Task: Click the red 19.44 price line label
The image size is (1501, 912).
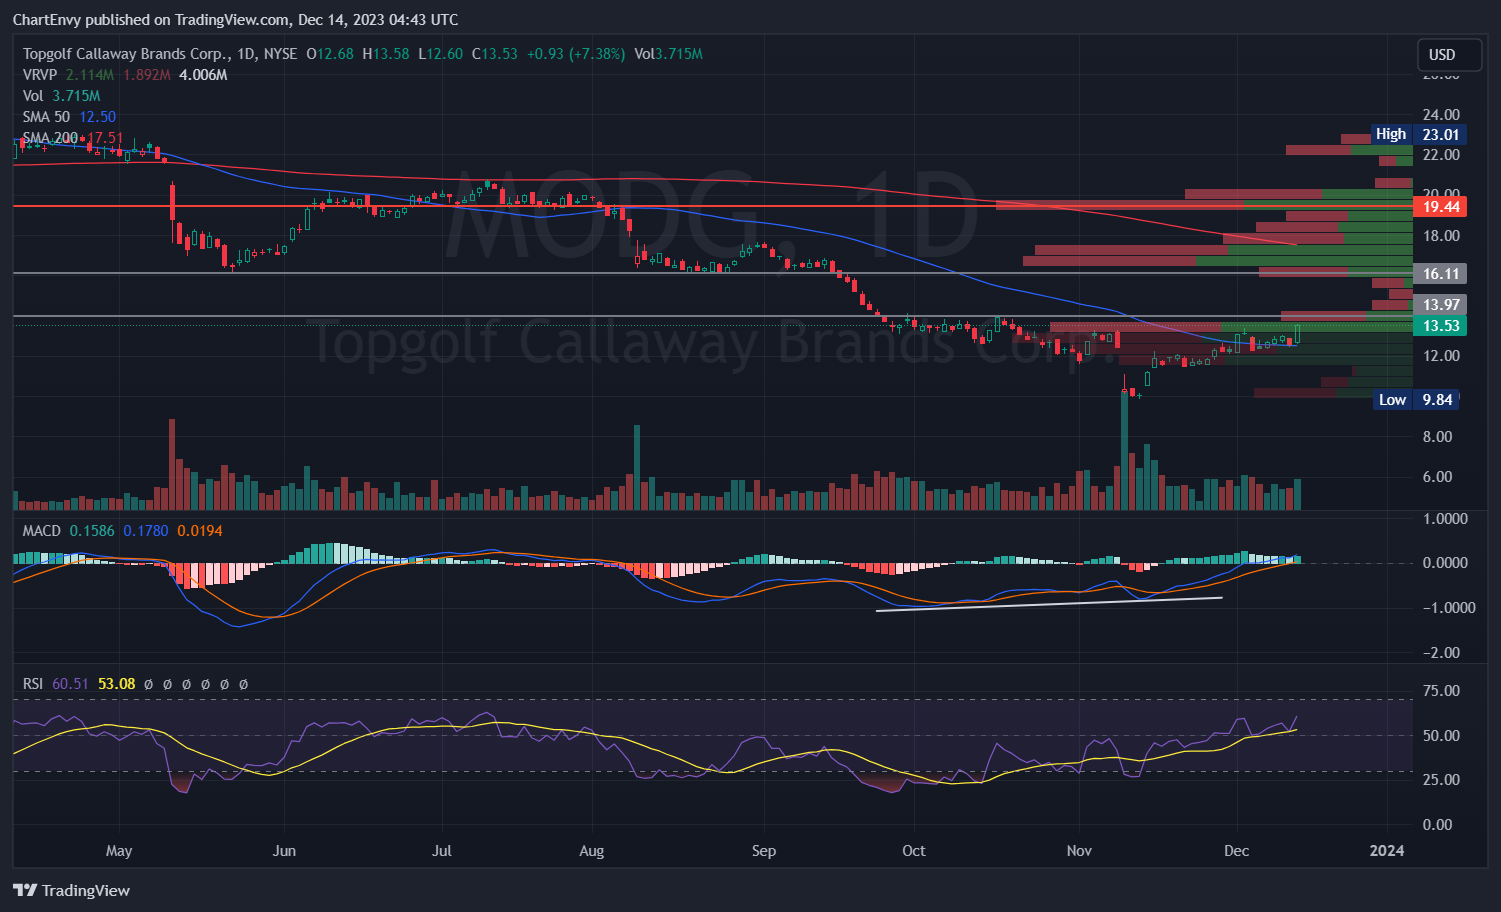Action: [x=1438, y=206]
